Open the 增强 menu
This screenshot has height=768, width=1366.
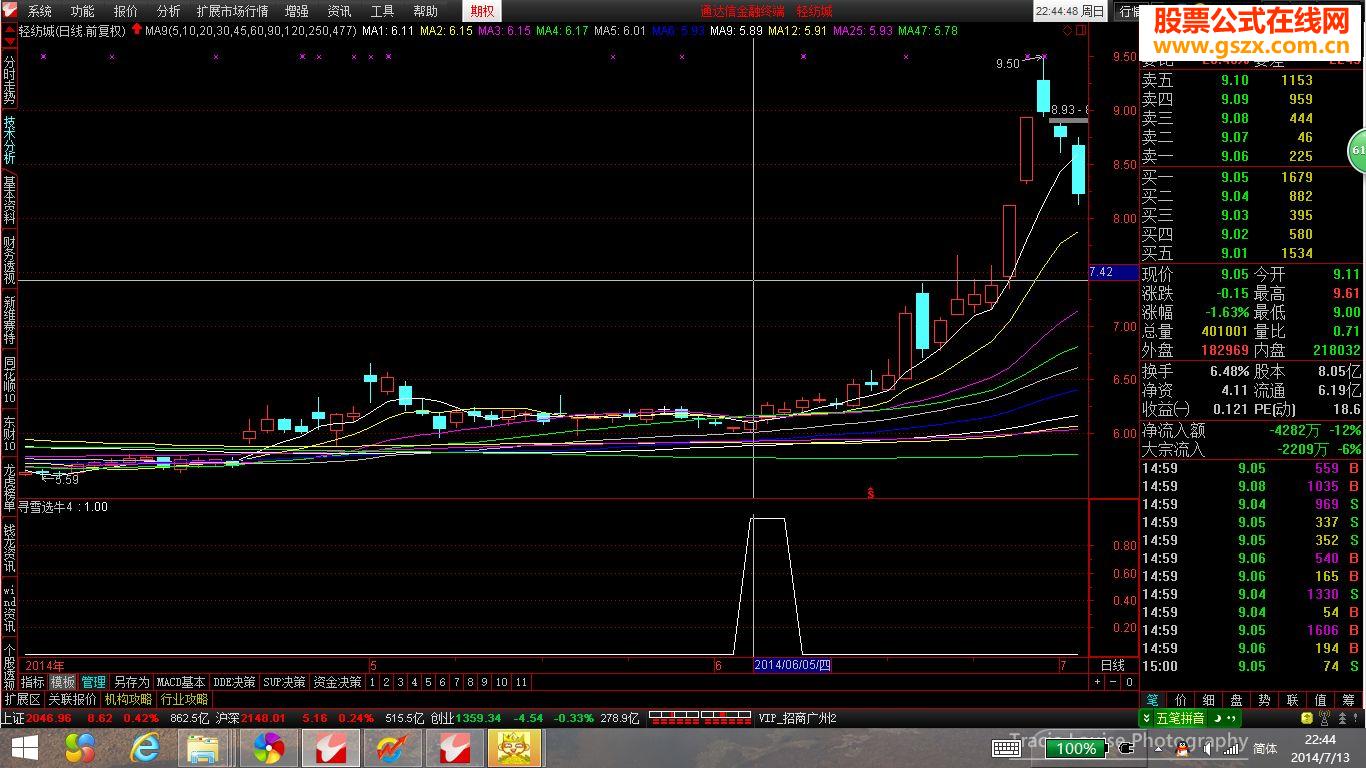[x=296, y=11]
